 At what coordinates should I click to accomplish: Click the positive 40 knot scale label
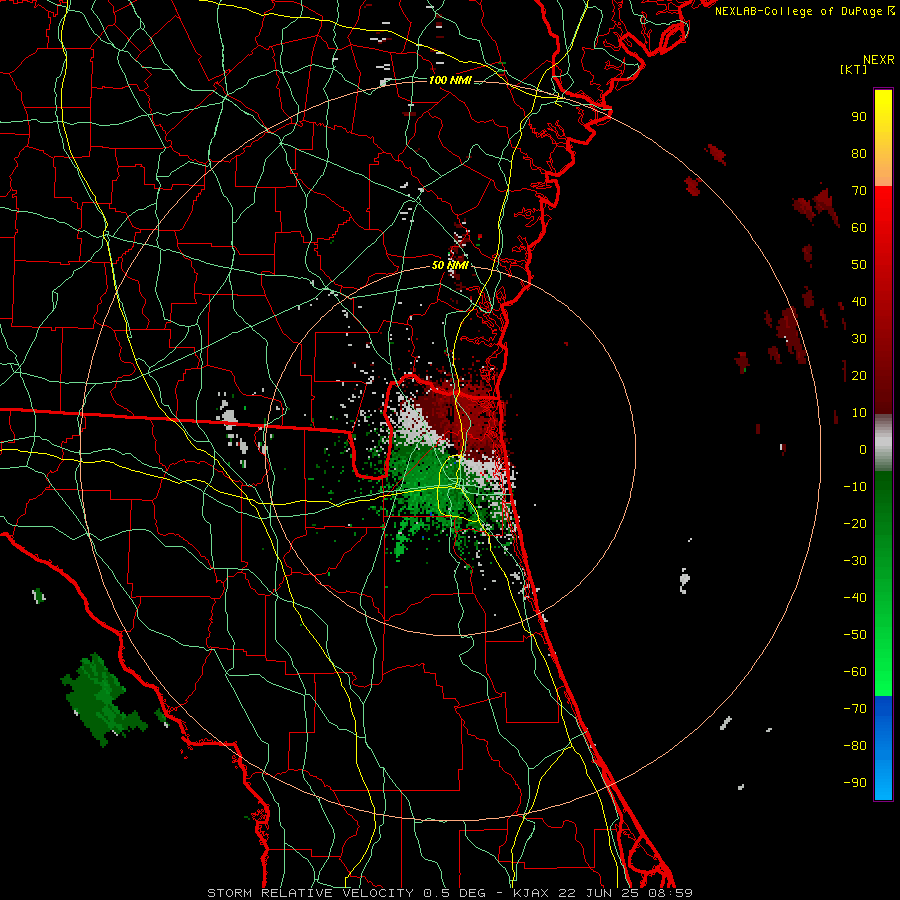click(859, 301)
